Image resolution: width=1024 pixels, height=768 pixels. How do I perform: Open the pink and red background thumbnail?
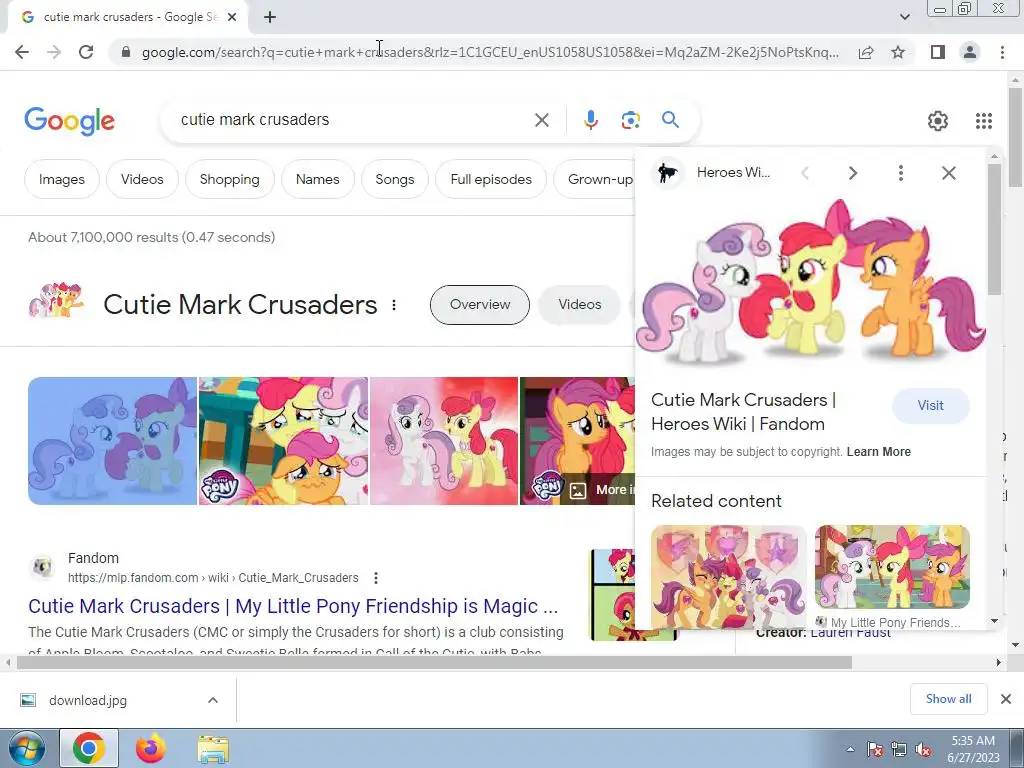tap(444, 441)
